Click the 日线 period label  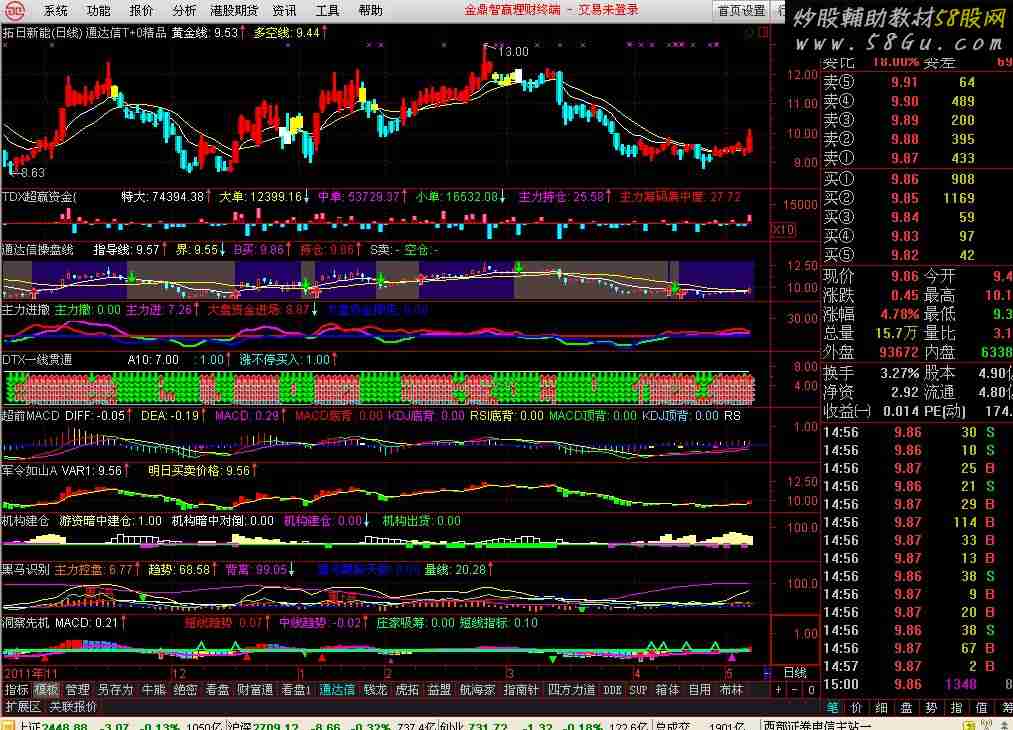coord(795,673)
